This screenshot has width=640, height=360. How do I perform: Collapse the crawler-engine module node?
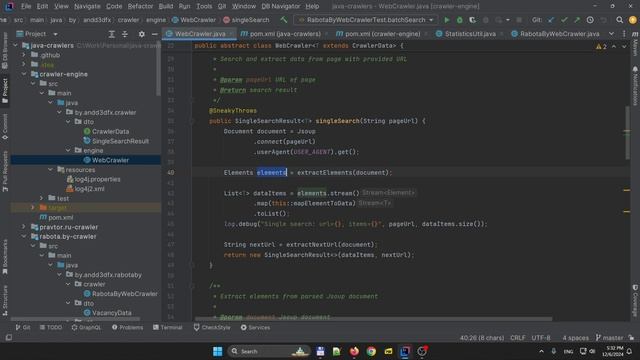point(24,74)
